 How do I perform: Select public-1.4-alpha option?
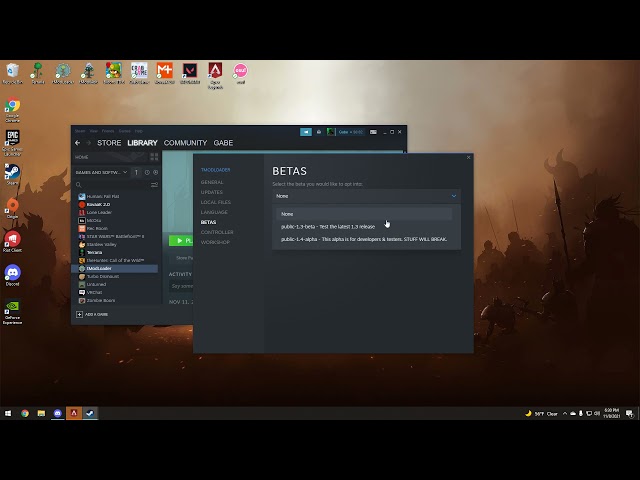364,239
